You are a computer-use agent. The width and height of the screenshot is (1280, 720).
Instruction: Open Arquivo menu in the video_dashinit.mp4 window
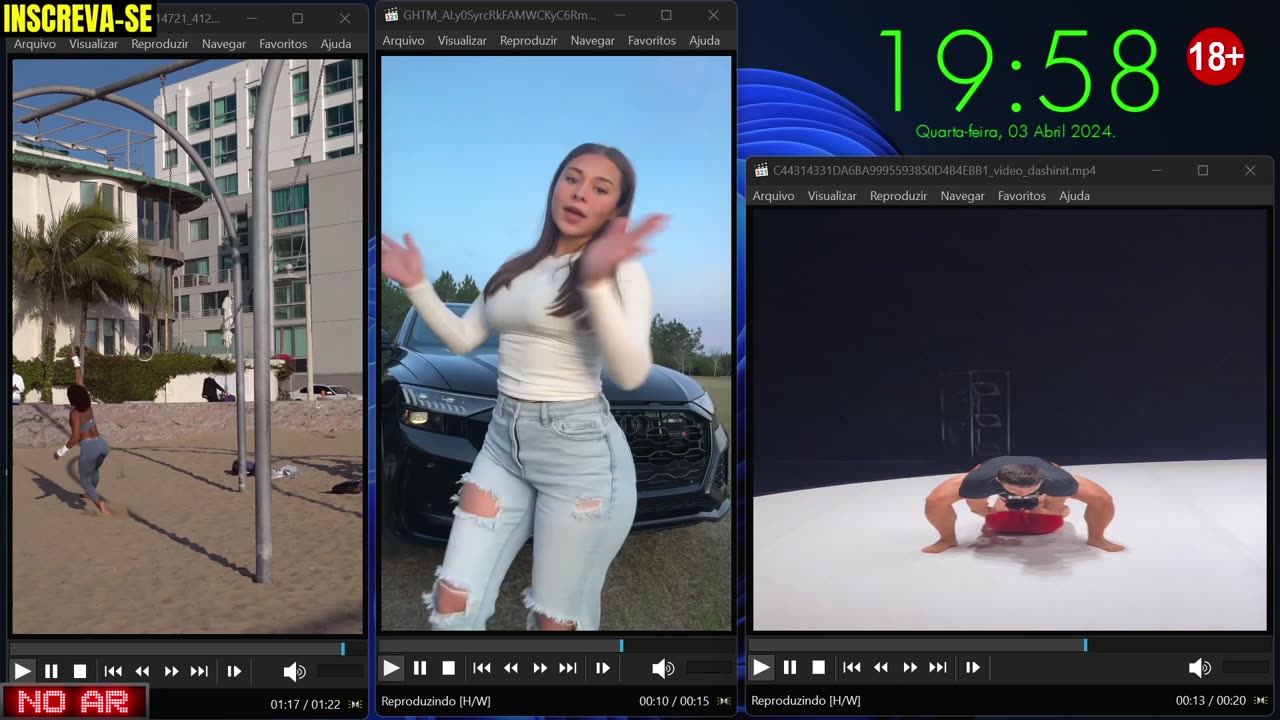coord(774,196)
